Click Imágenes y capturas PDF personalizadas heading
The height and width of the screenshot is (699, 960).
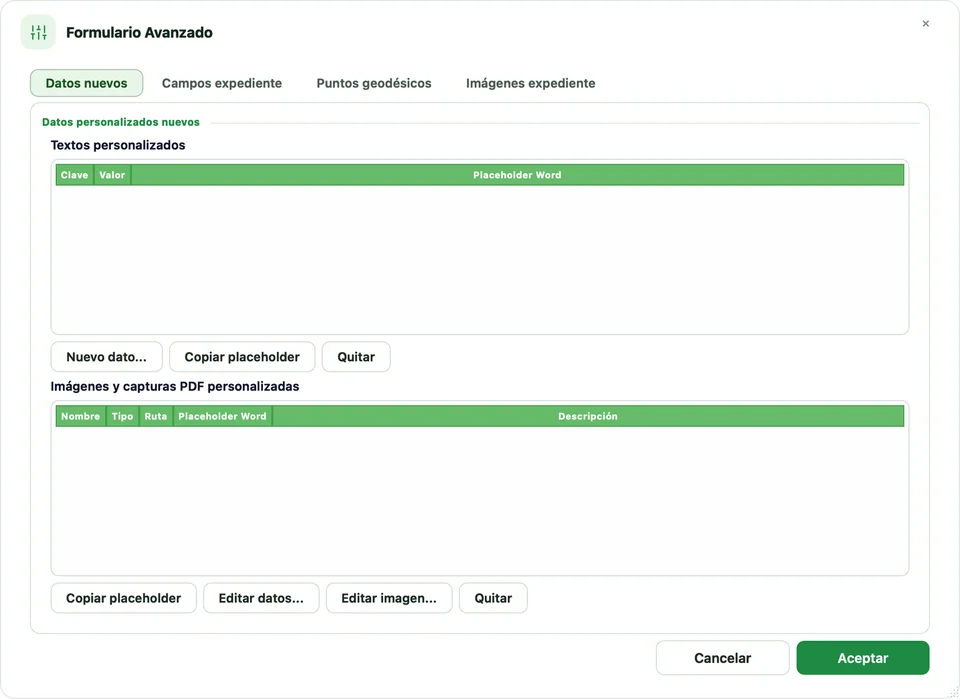tap(174, 386)
